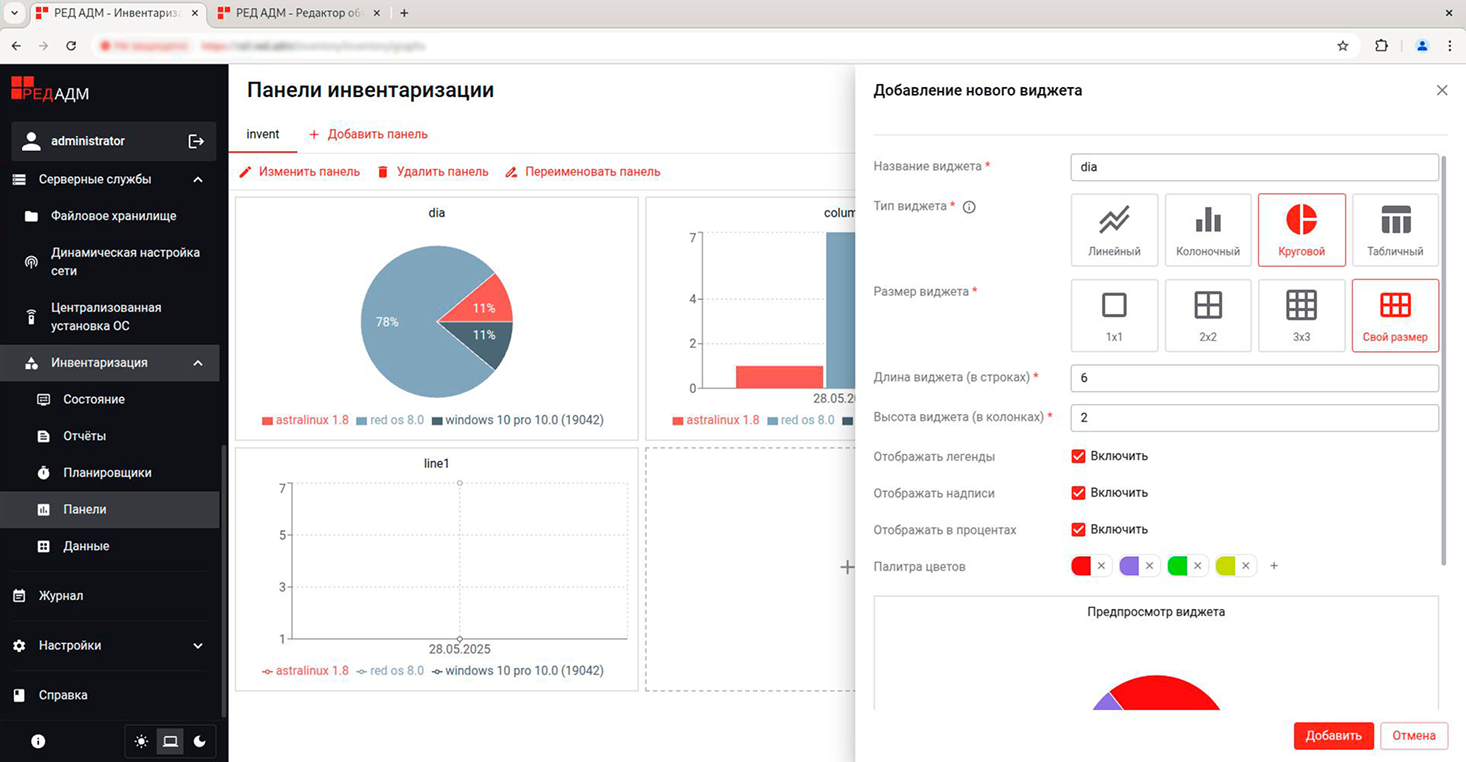Choose the 1x1 widget size

coord(1114,316)
